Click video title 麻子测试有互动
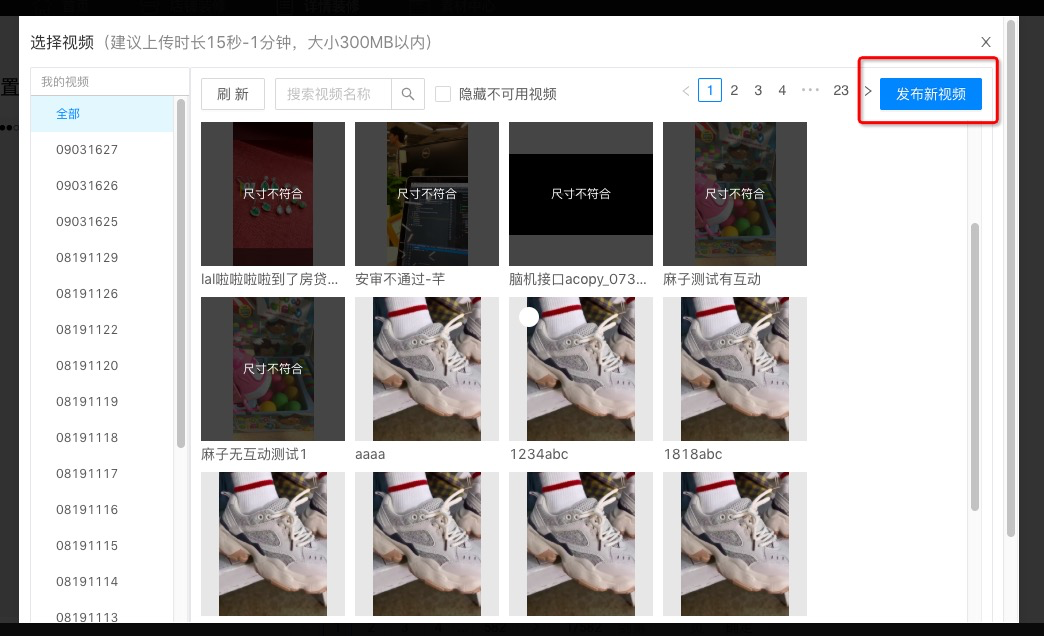 click(712, 279)
